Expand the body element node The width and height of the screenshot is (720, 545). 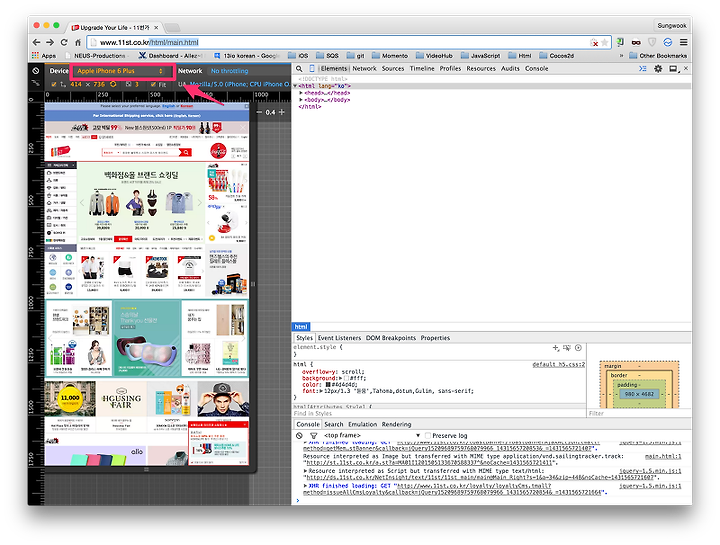(x=301, y=100)
